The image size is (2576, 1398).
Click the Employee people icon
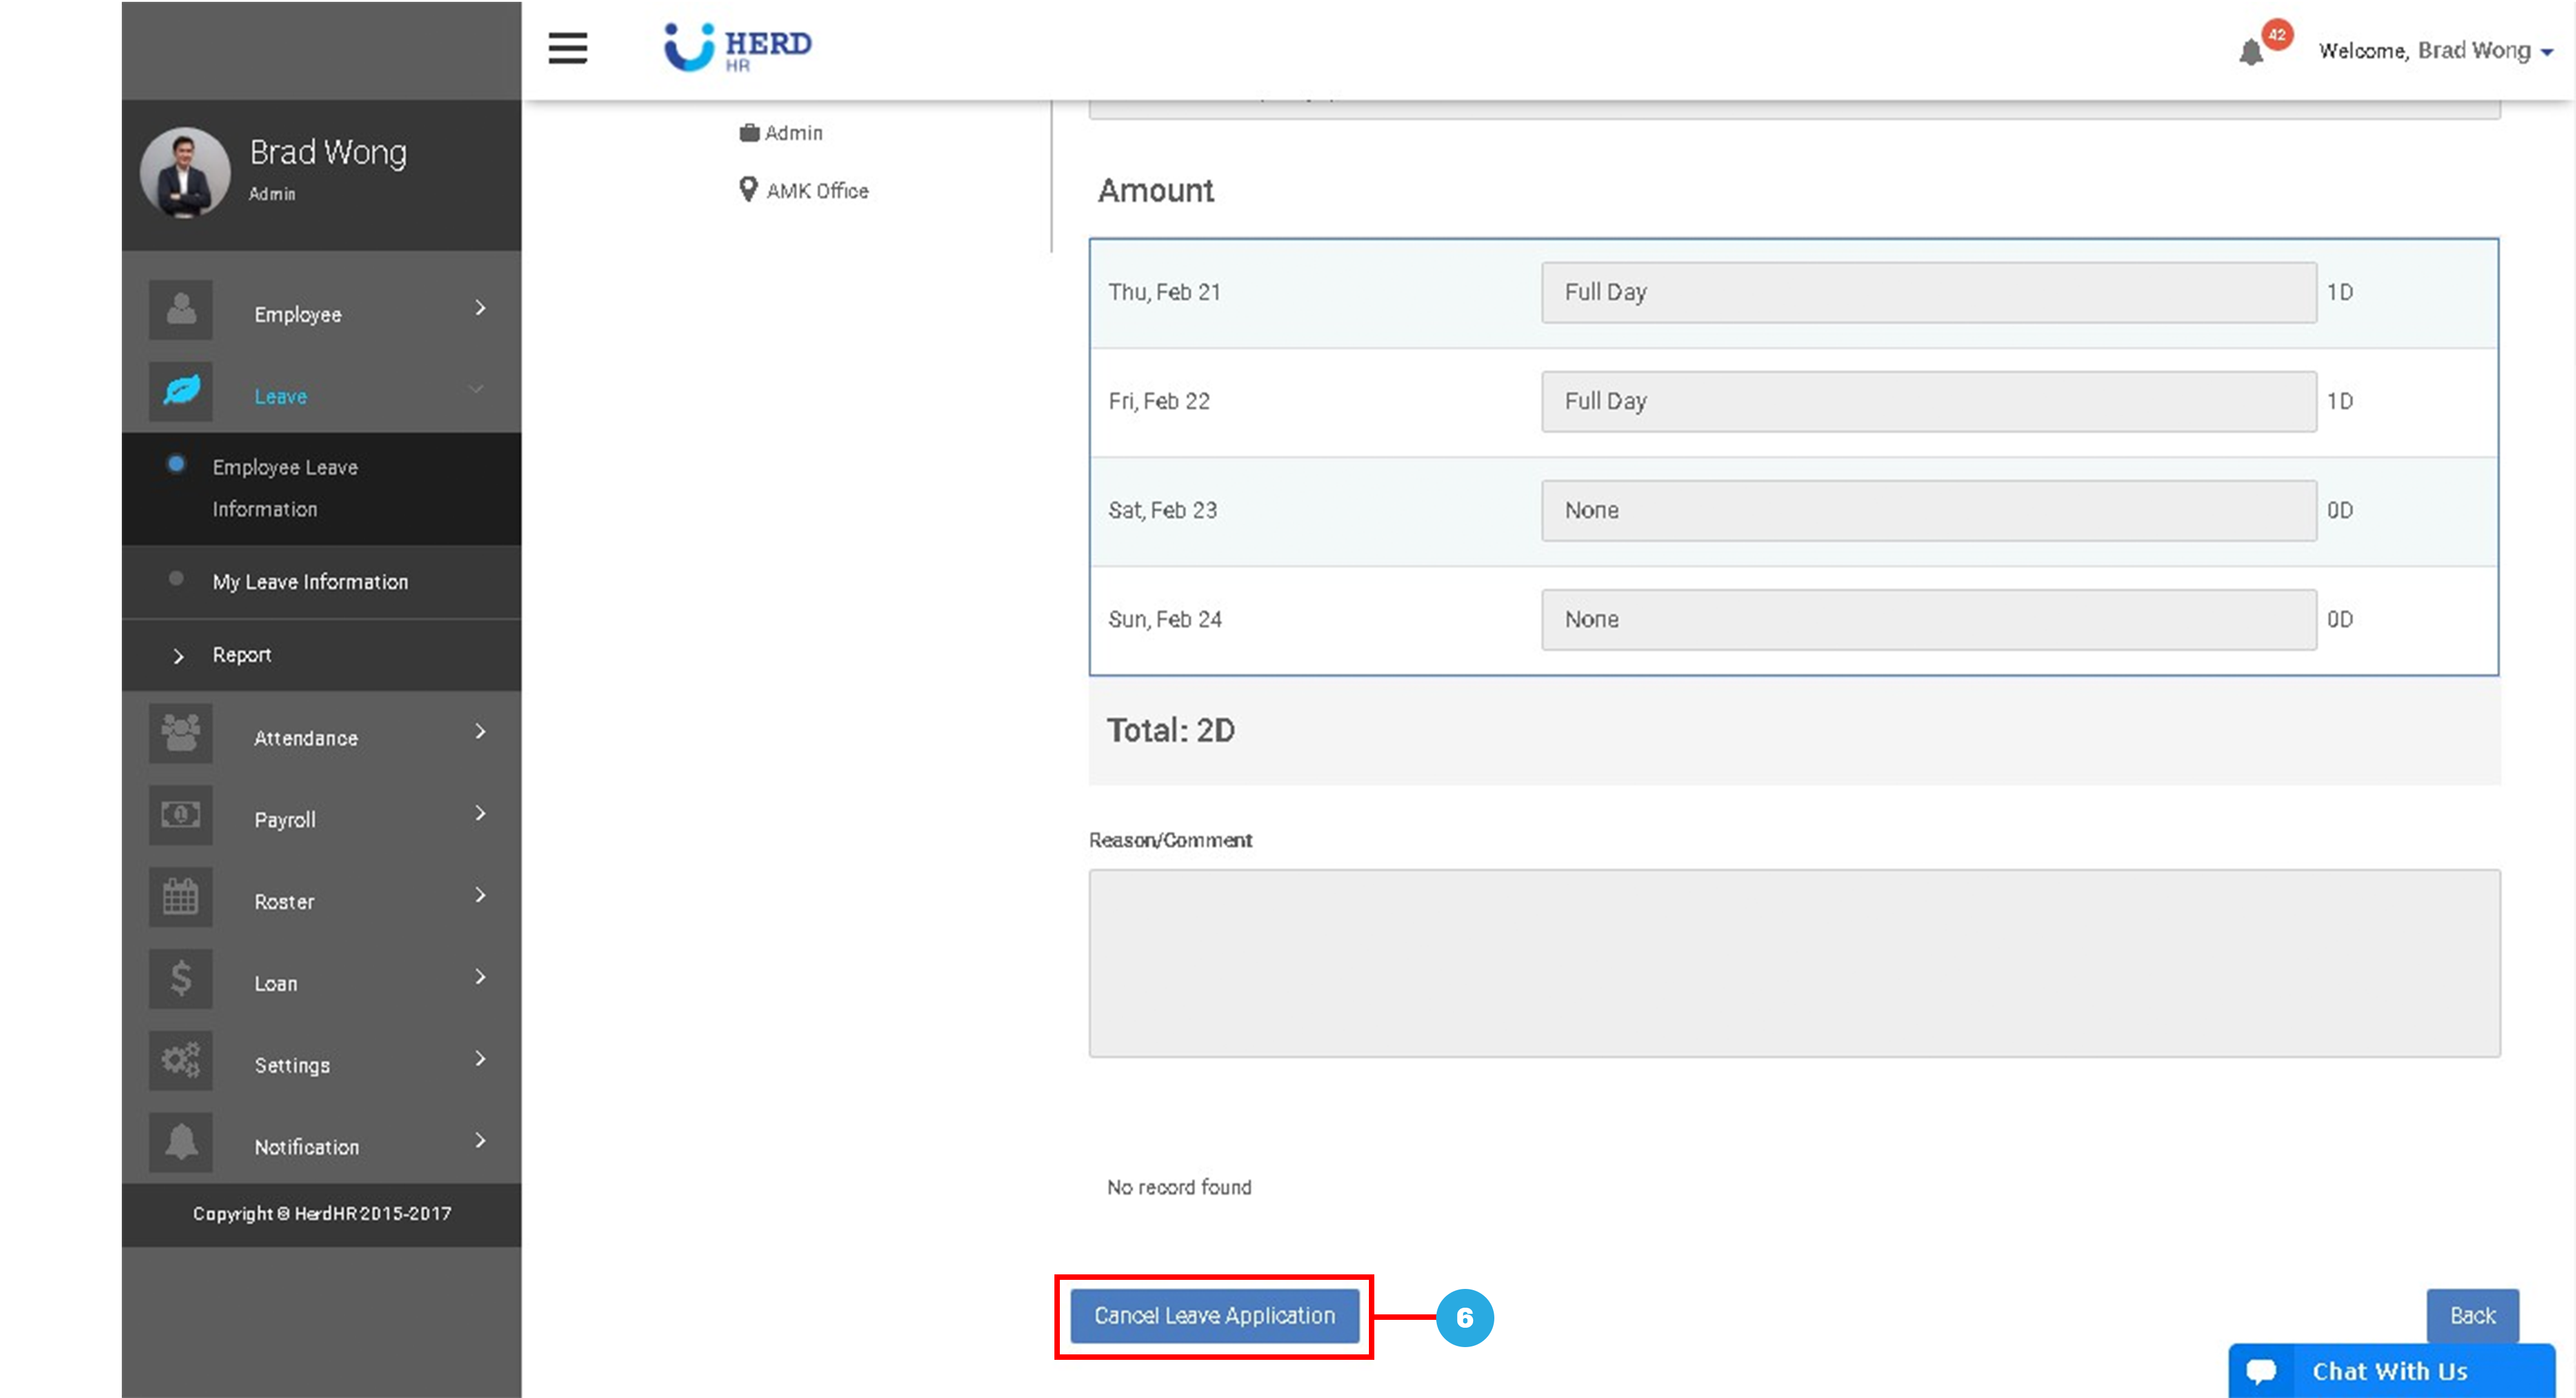point(181,309)
